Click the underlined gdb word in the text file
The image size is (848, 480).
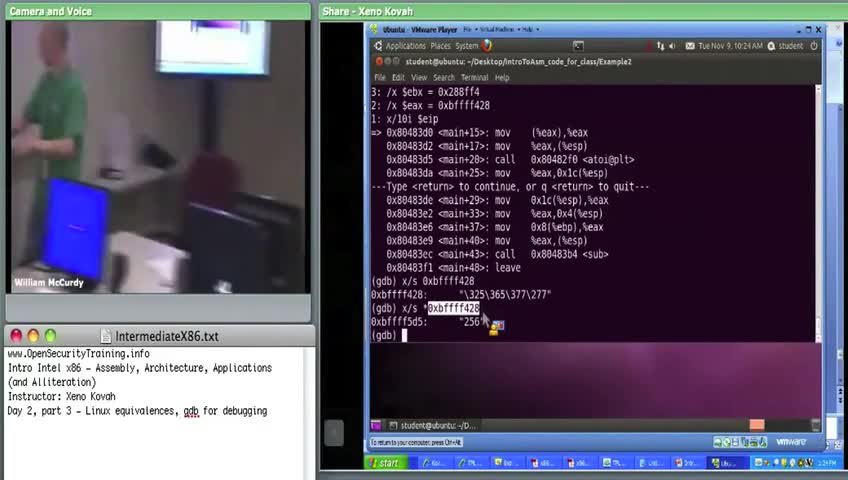(191, 411)
